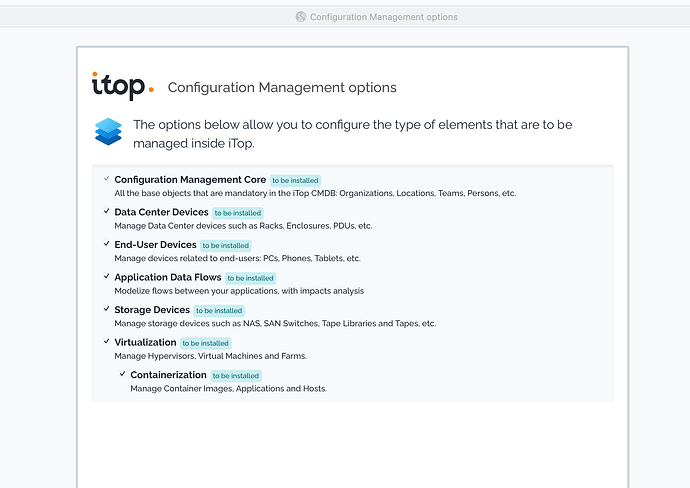Viewport: 690px width, 488px height.
Task: Click the 'to be installed' badge next to Data Center Devices
Action: coord(238,213)
